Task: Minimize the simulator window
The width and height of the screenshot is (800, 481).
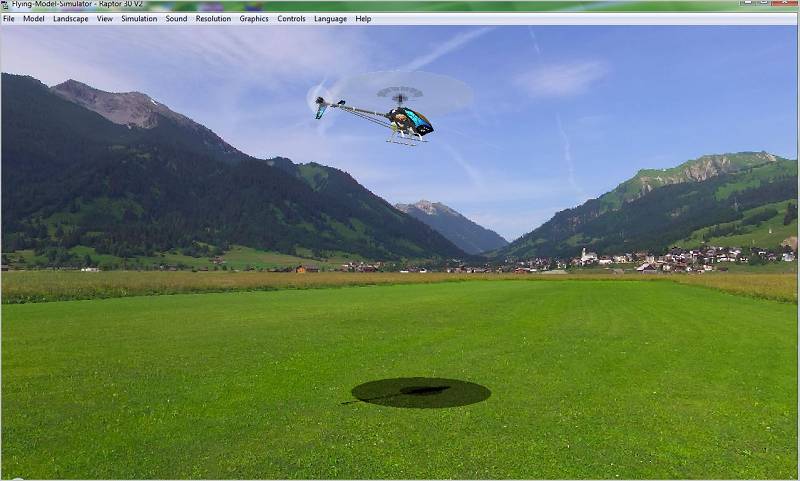Action: coord(748,3)
